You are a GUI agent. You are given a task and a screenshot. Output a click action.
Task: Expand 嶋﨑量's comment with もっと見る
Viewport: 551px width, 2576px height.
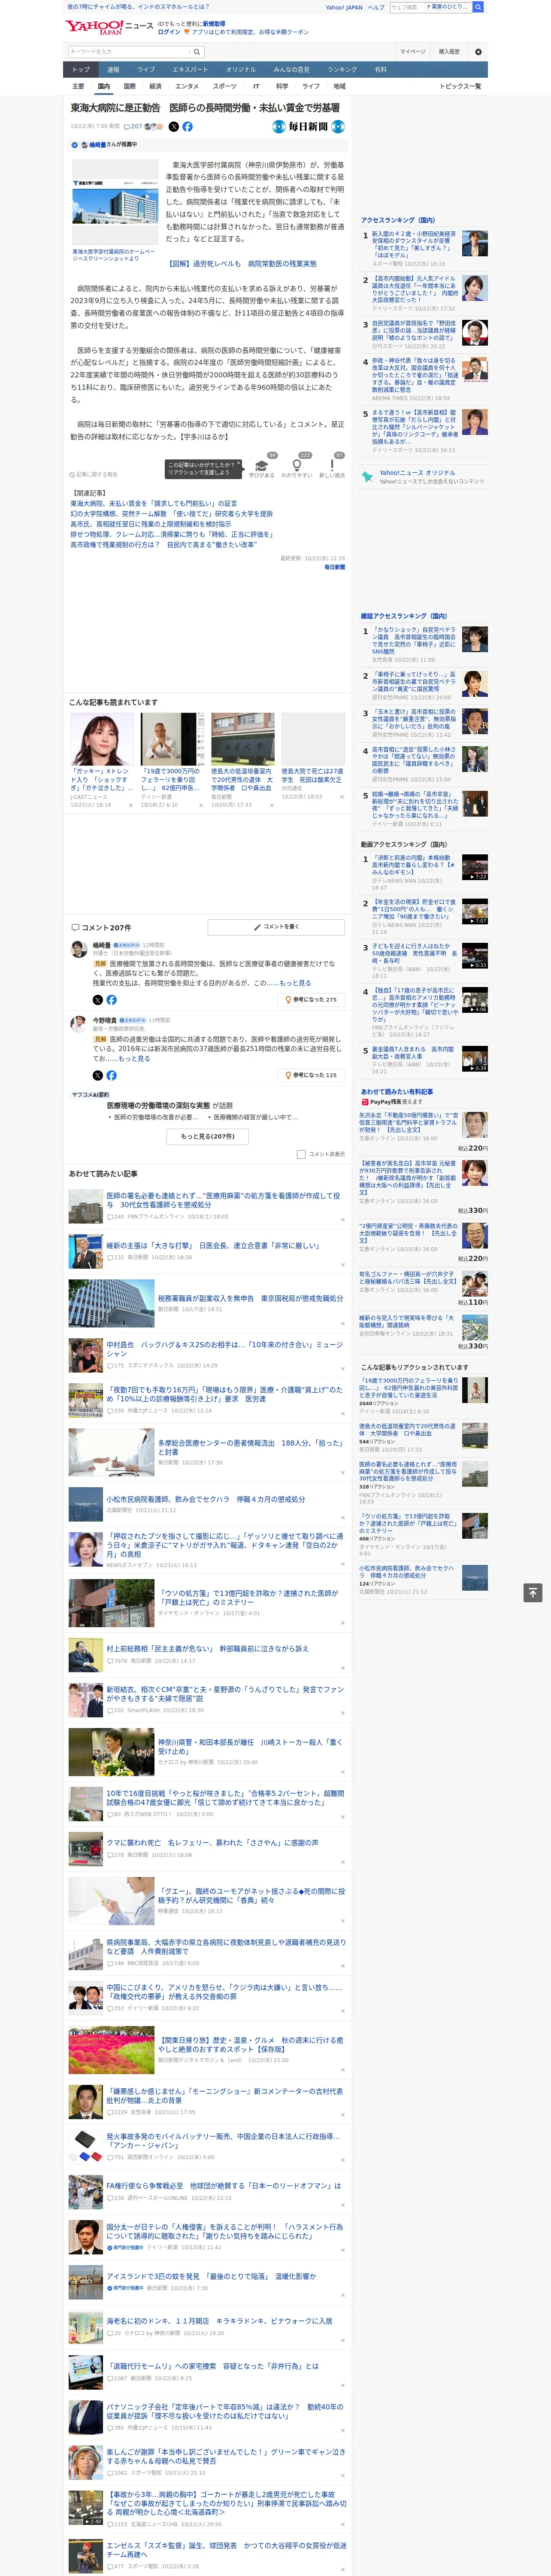pyautogui.click(x=295, y=983)
